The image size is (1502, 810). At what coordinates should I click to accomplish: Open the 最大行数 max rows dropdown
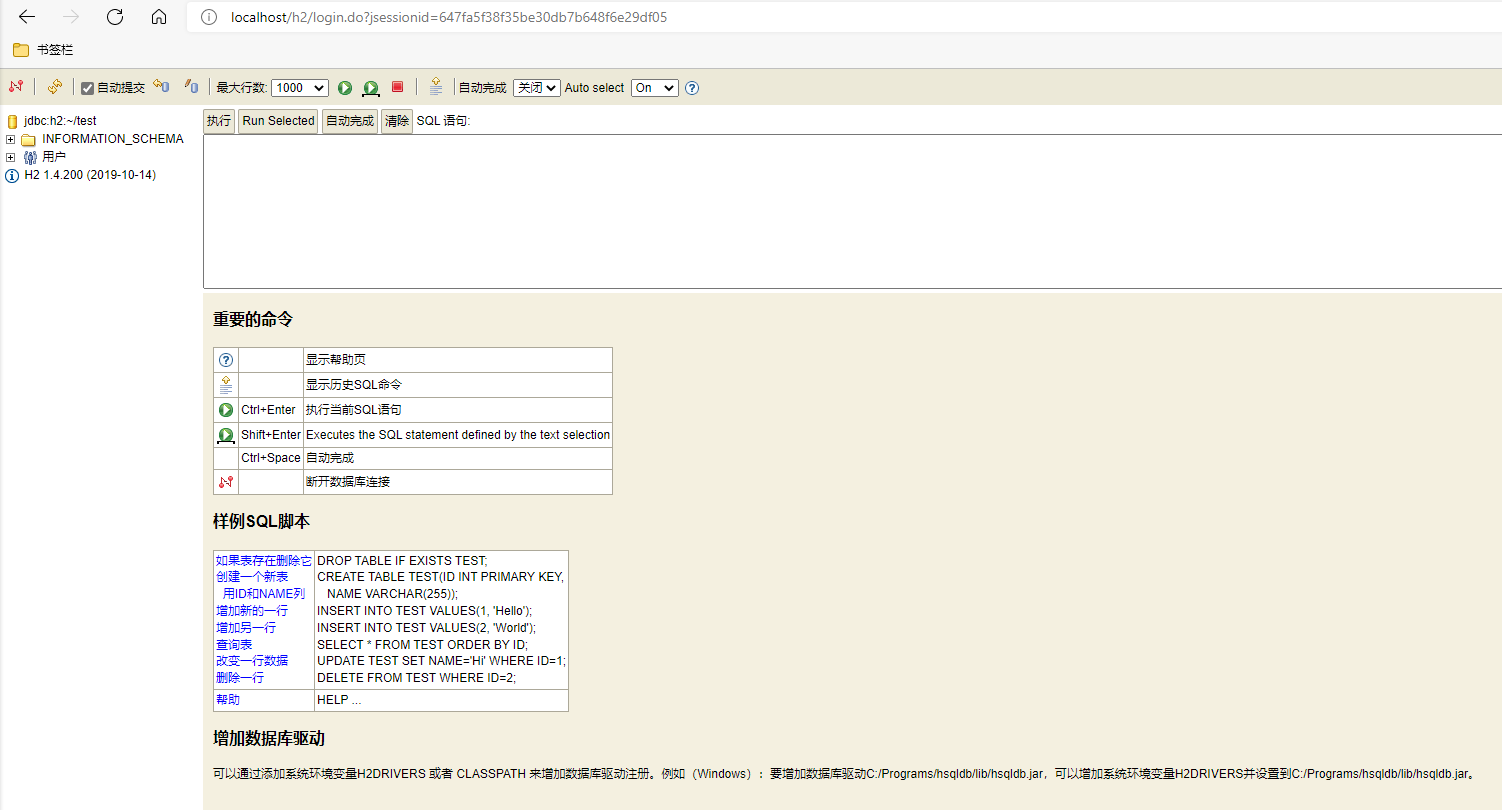click(299, 87)
